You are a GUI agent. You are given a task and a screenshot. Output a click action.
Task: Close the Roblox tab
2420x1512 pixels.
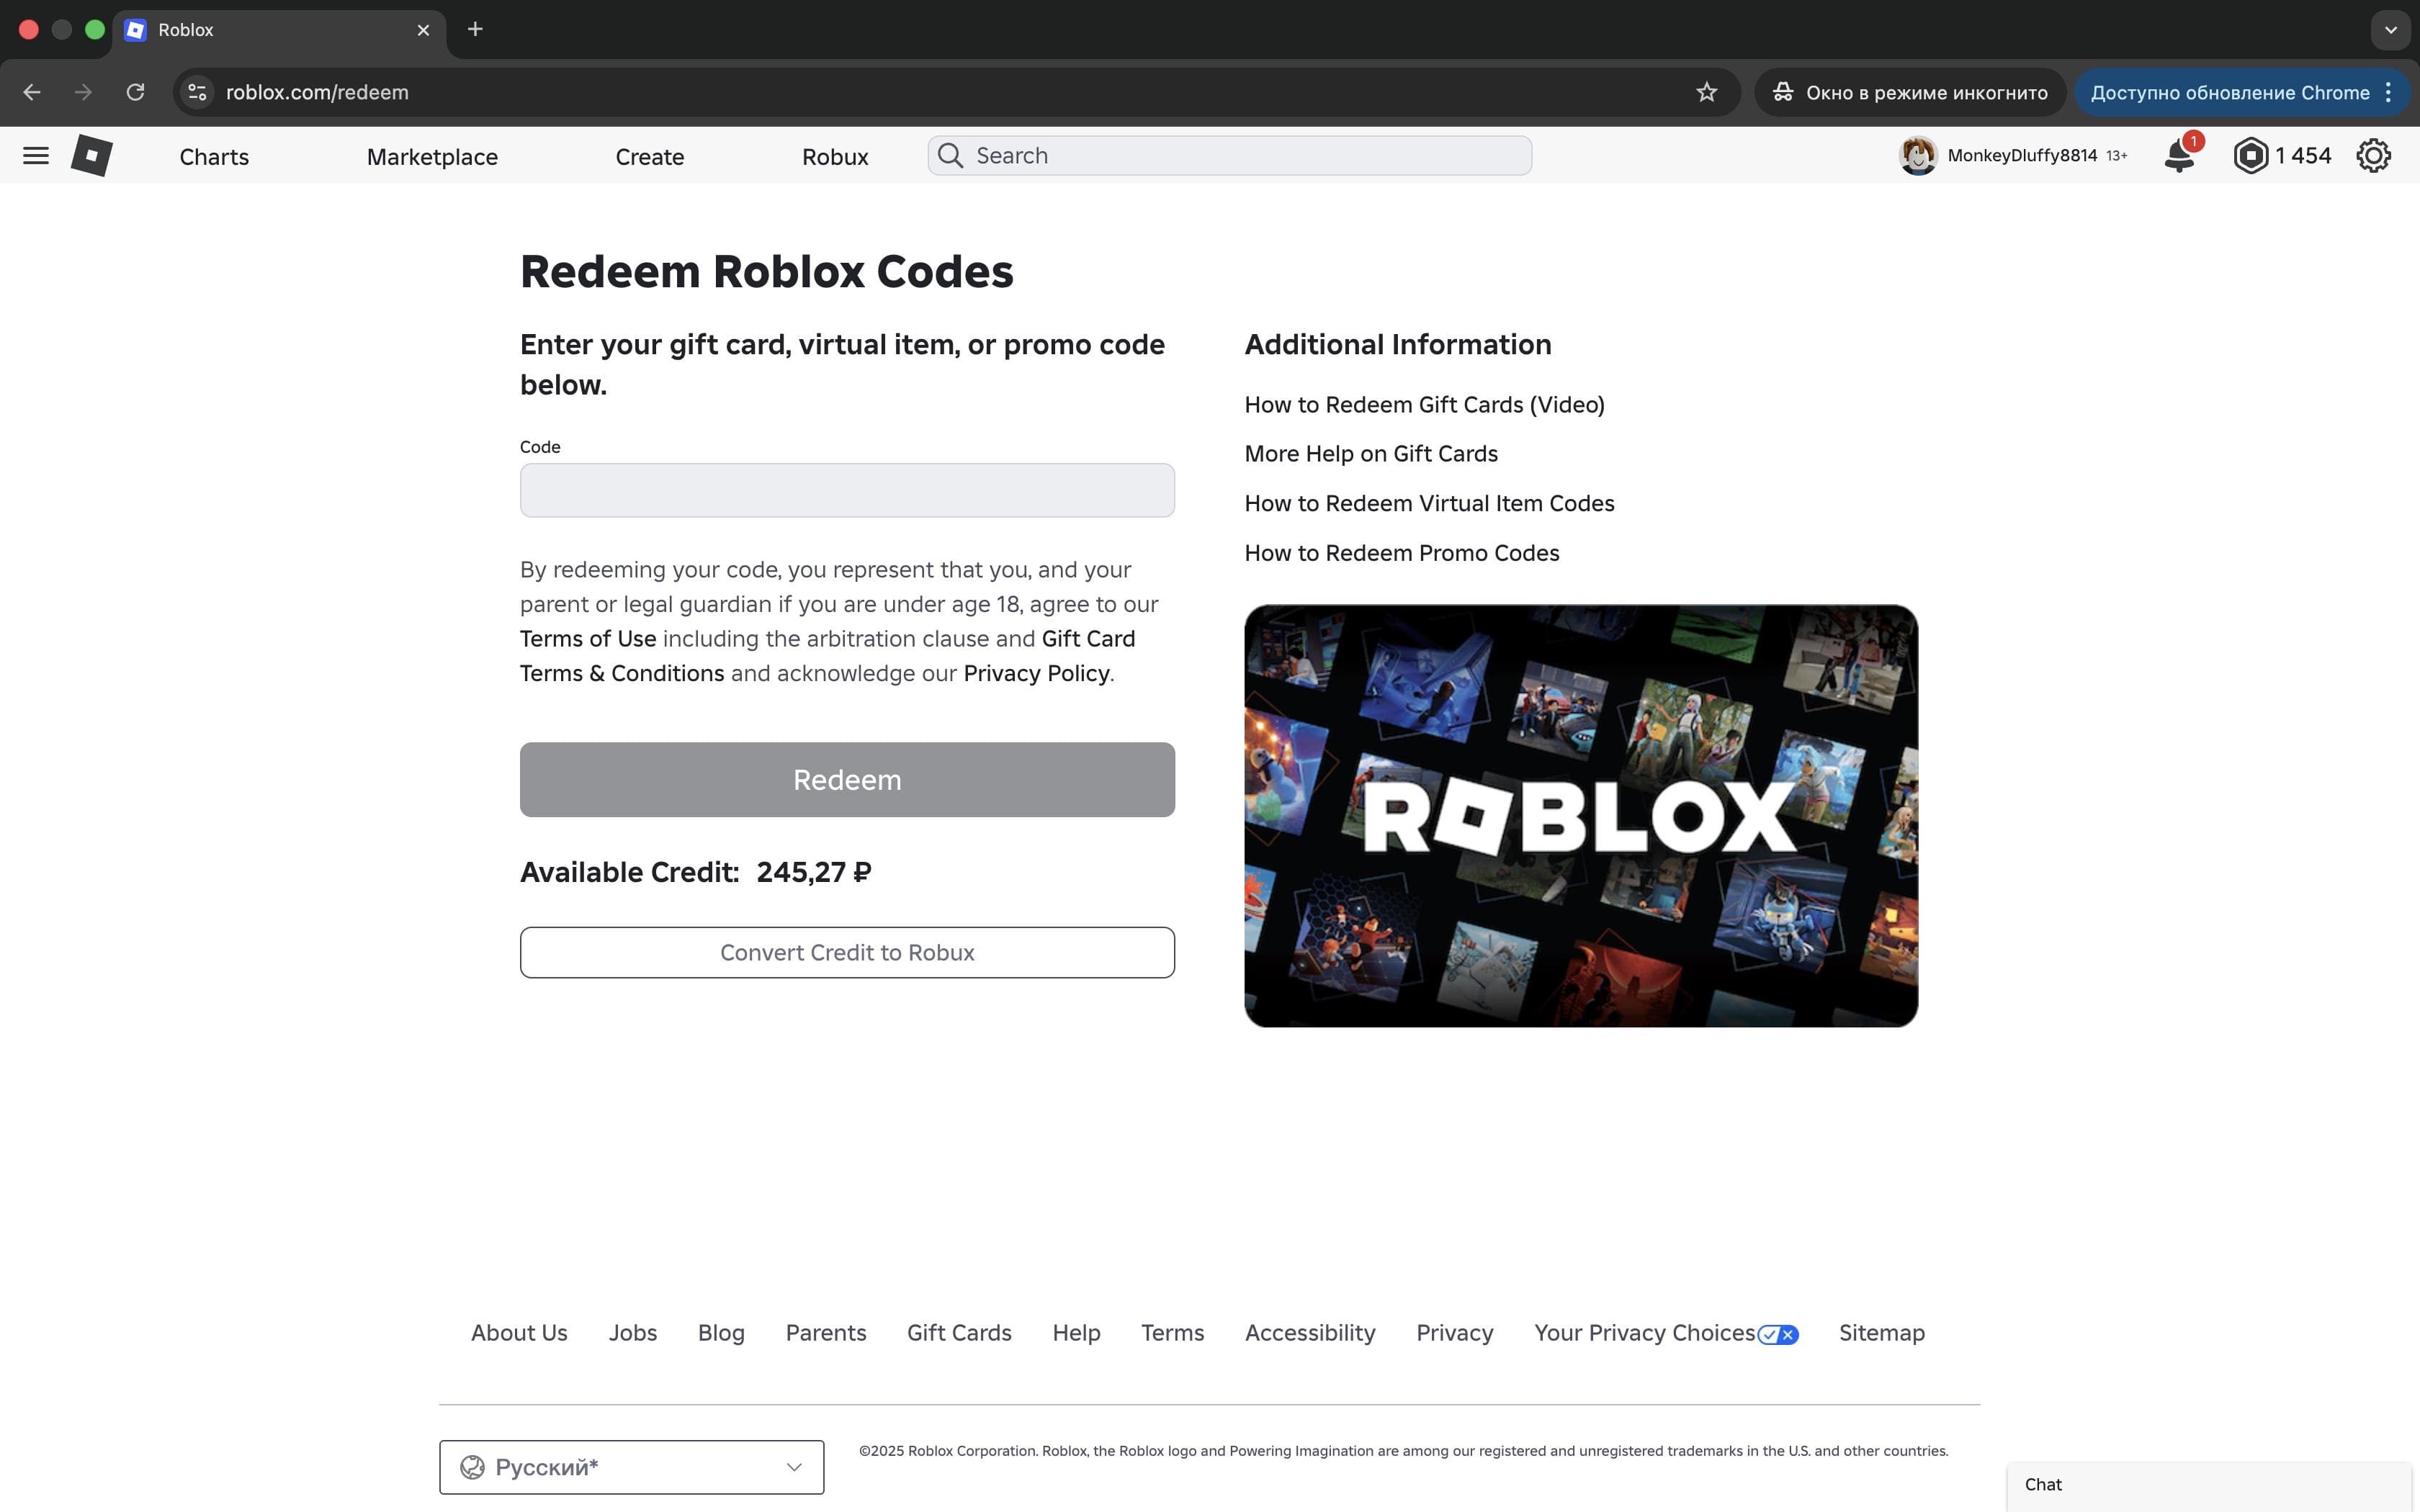coord(423,30)
